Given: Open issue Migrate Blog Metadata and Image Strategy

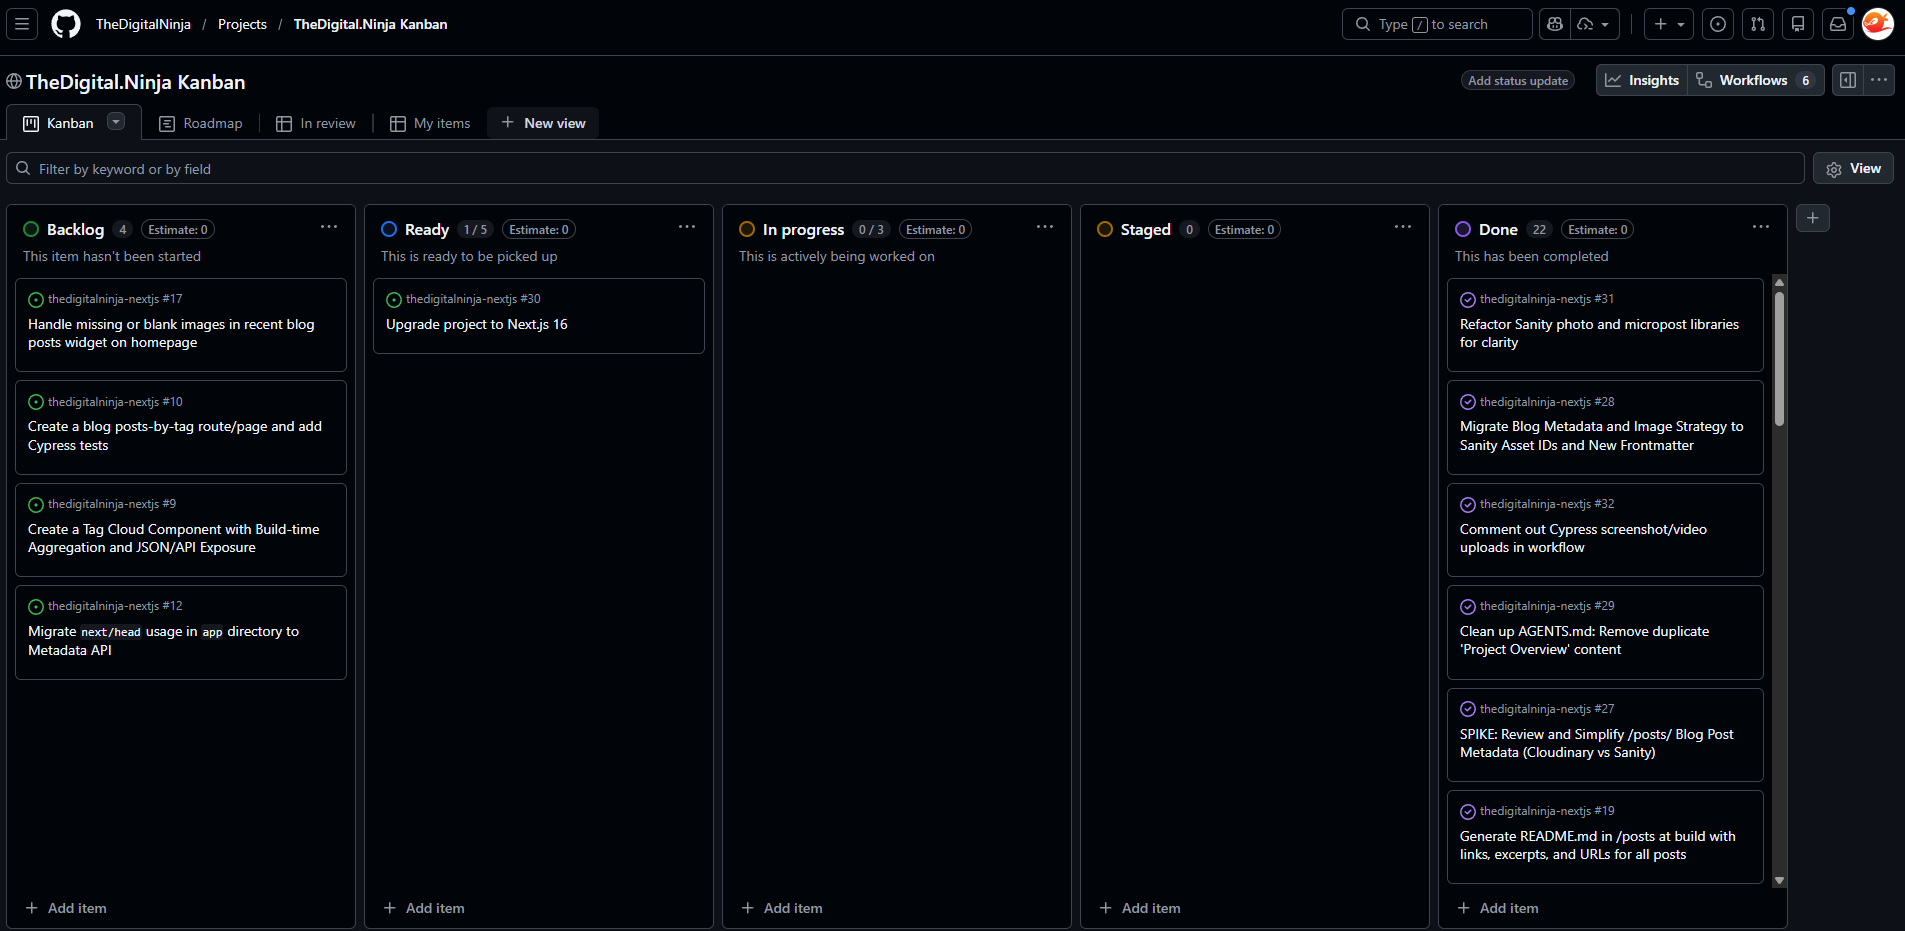Looking at the screenshot, I should tap(1601, 436).
